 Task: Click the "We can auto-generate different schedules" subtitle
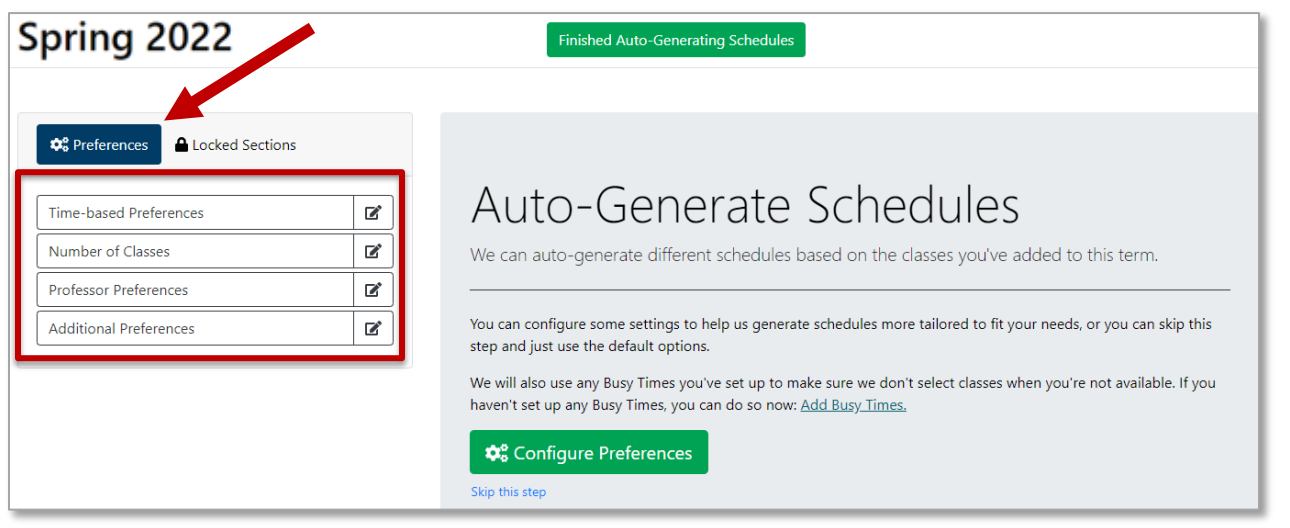[813, 255]
